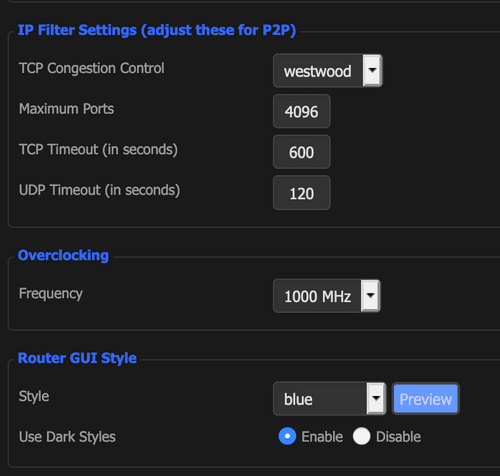The height and width of the screenshot is (476, 500).
Task: Preview the selected router GUI style
Action: 426,399
